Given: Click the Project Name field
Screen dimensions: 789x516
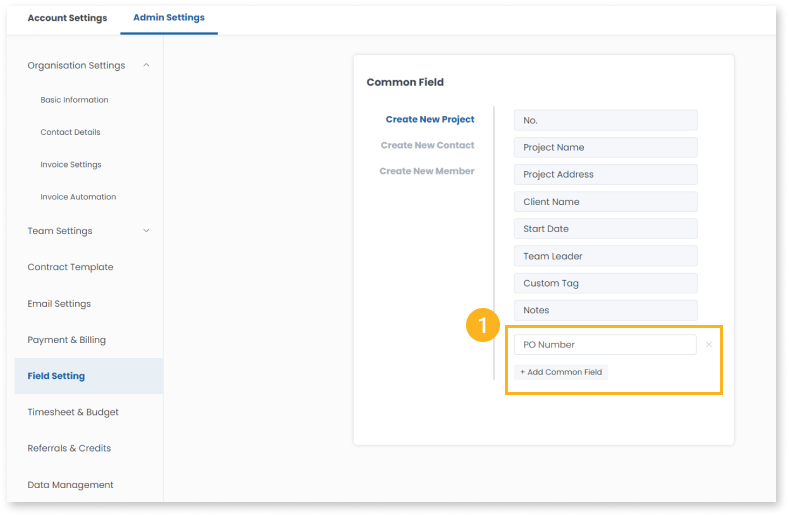Looking at the screenshot, I should [x=605, y=148].
